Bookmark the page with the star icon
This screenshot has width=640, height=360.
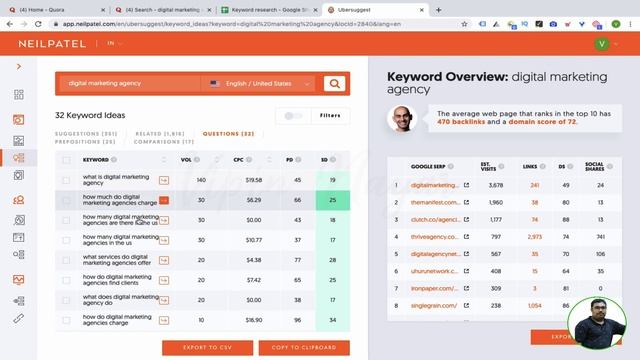(464, 24)
